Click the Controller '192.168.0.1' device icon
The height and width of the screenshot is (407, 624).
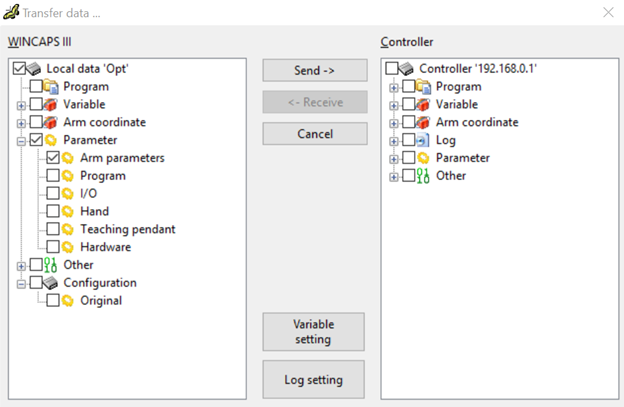(x=406, y=69)
